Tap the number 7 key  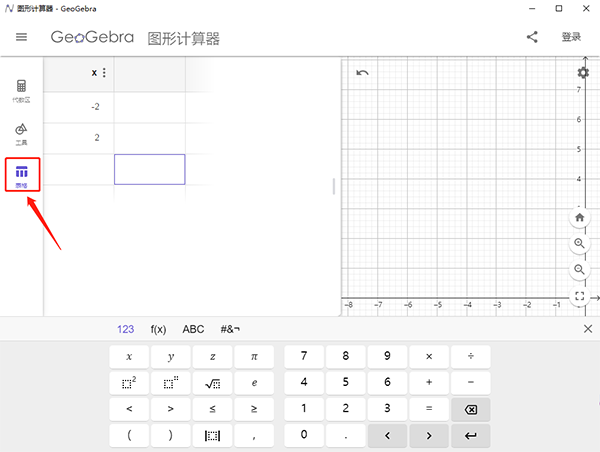click(x=304, y=357)
